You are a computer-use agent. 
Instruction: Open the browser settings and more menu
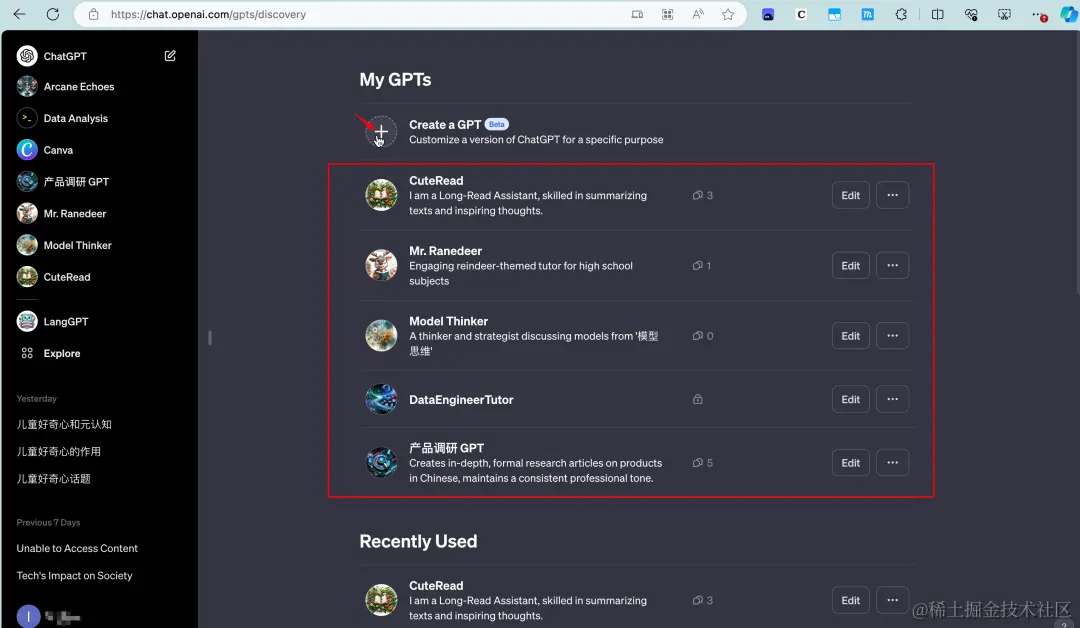point(1039,14)
